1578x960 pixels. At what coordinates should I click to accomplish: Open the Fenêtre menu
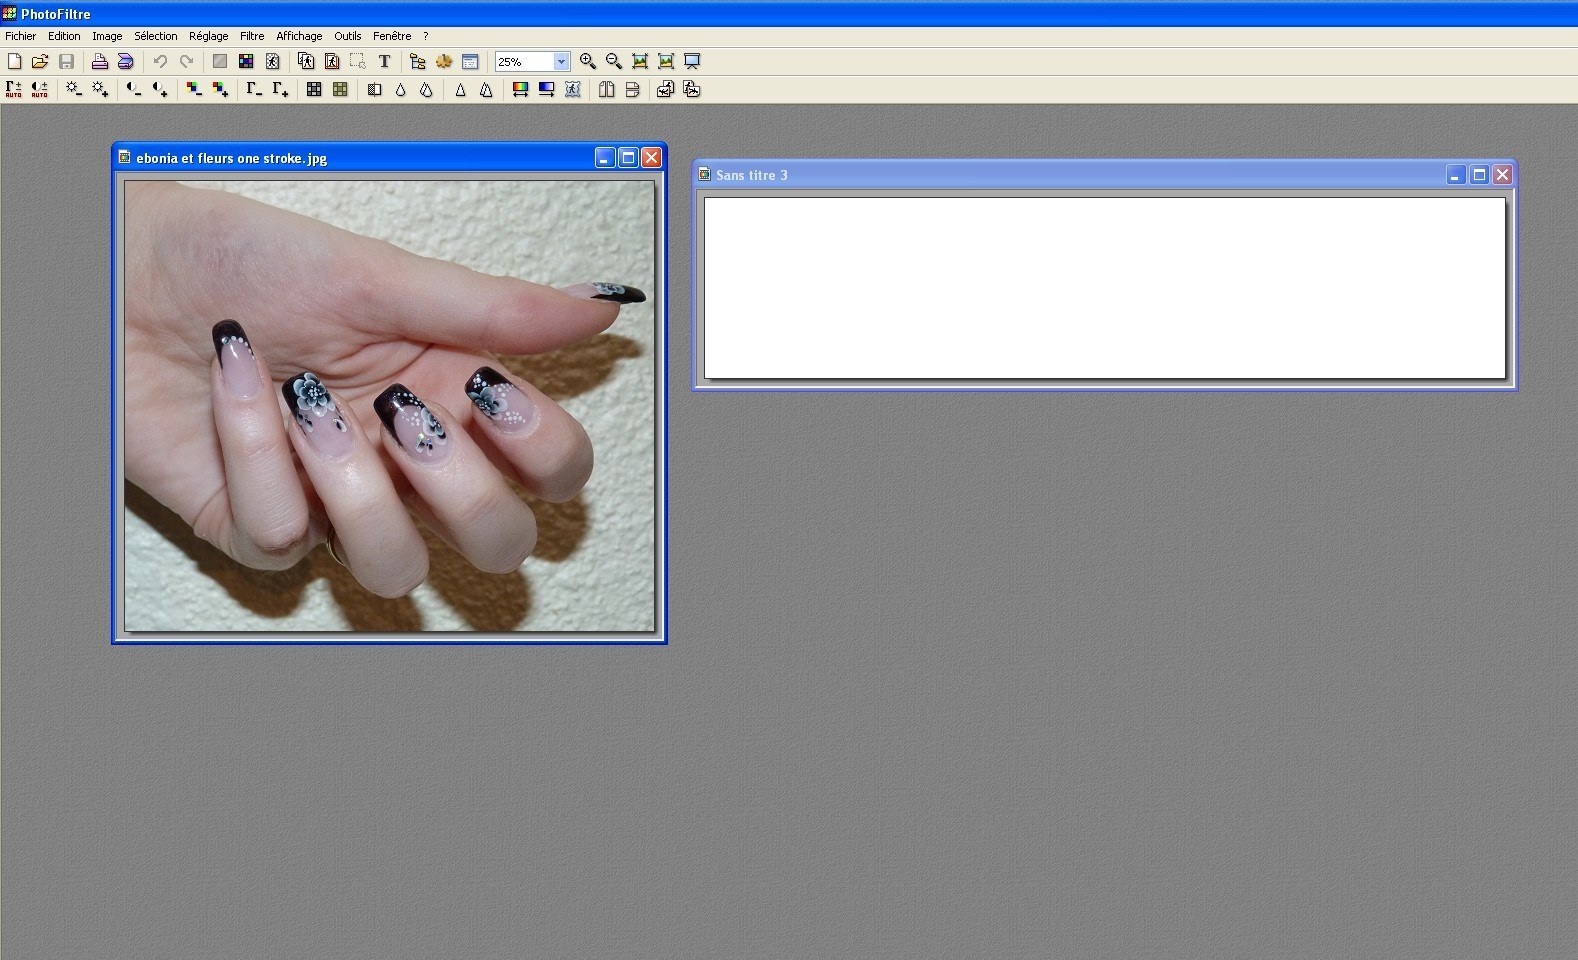click(x=392, y=36)
